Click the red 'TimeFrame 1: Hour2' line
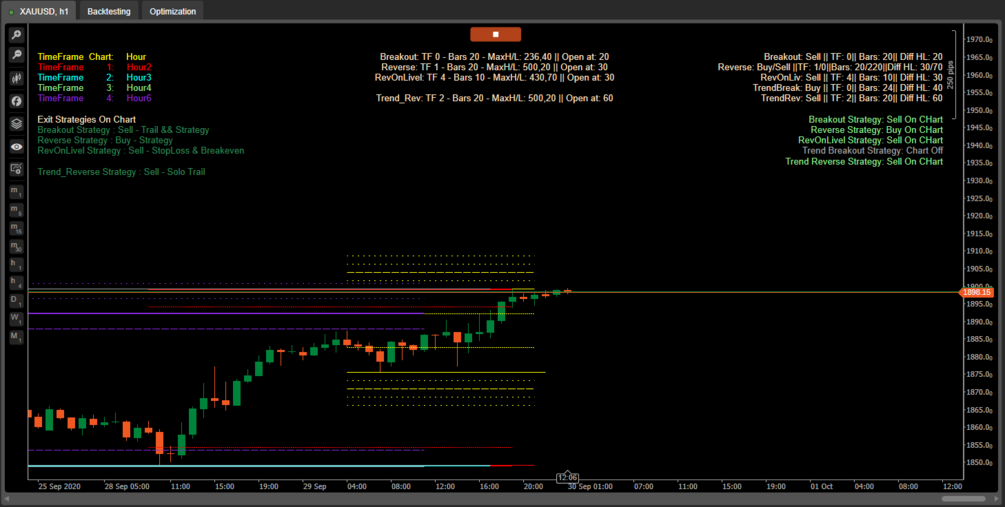 click(94, 67)
